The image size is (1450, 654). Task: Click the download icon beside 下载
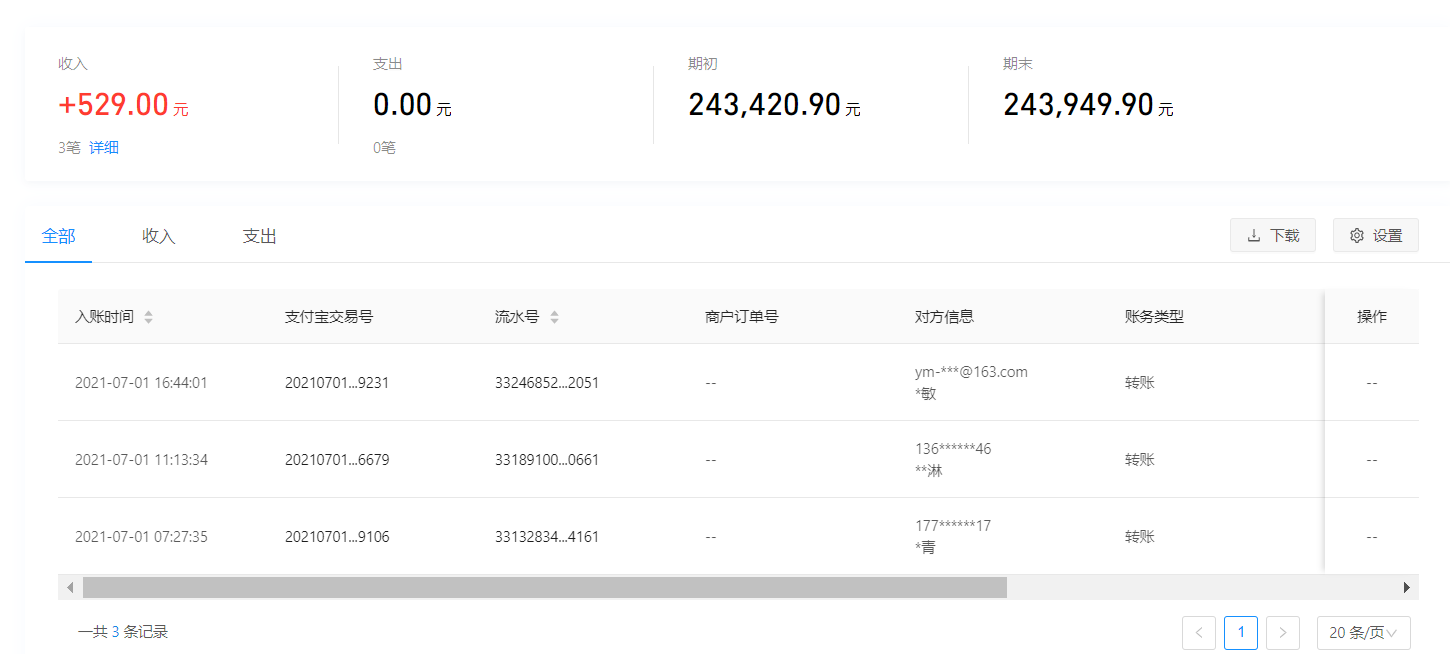1254,236
